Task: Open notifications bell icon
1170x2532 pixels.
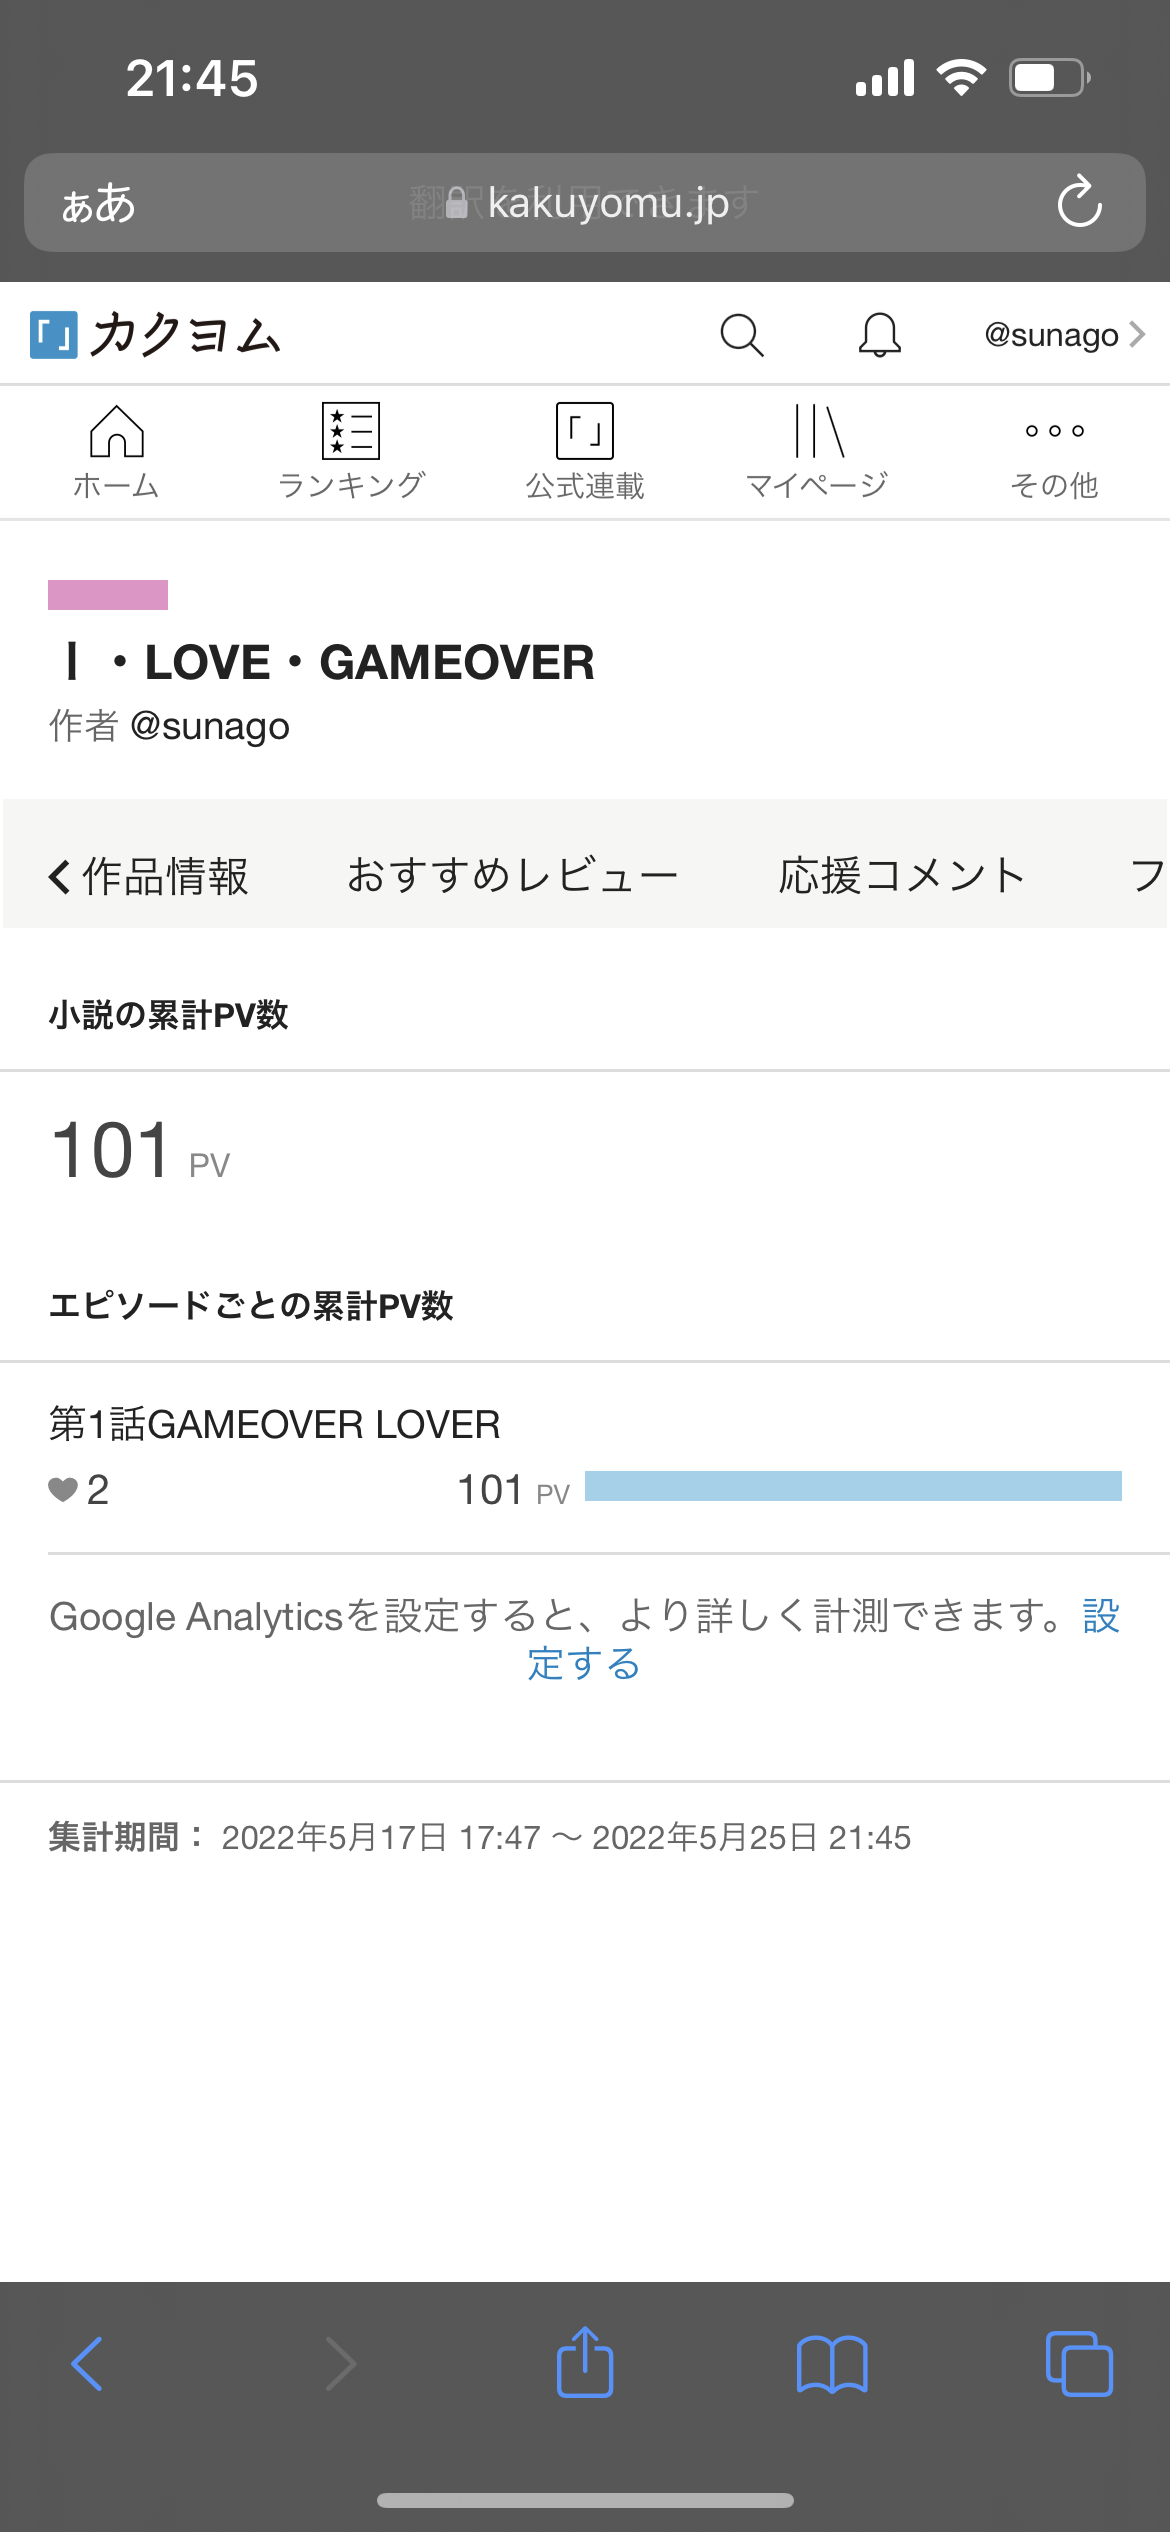Action: [879, 335]
